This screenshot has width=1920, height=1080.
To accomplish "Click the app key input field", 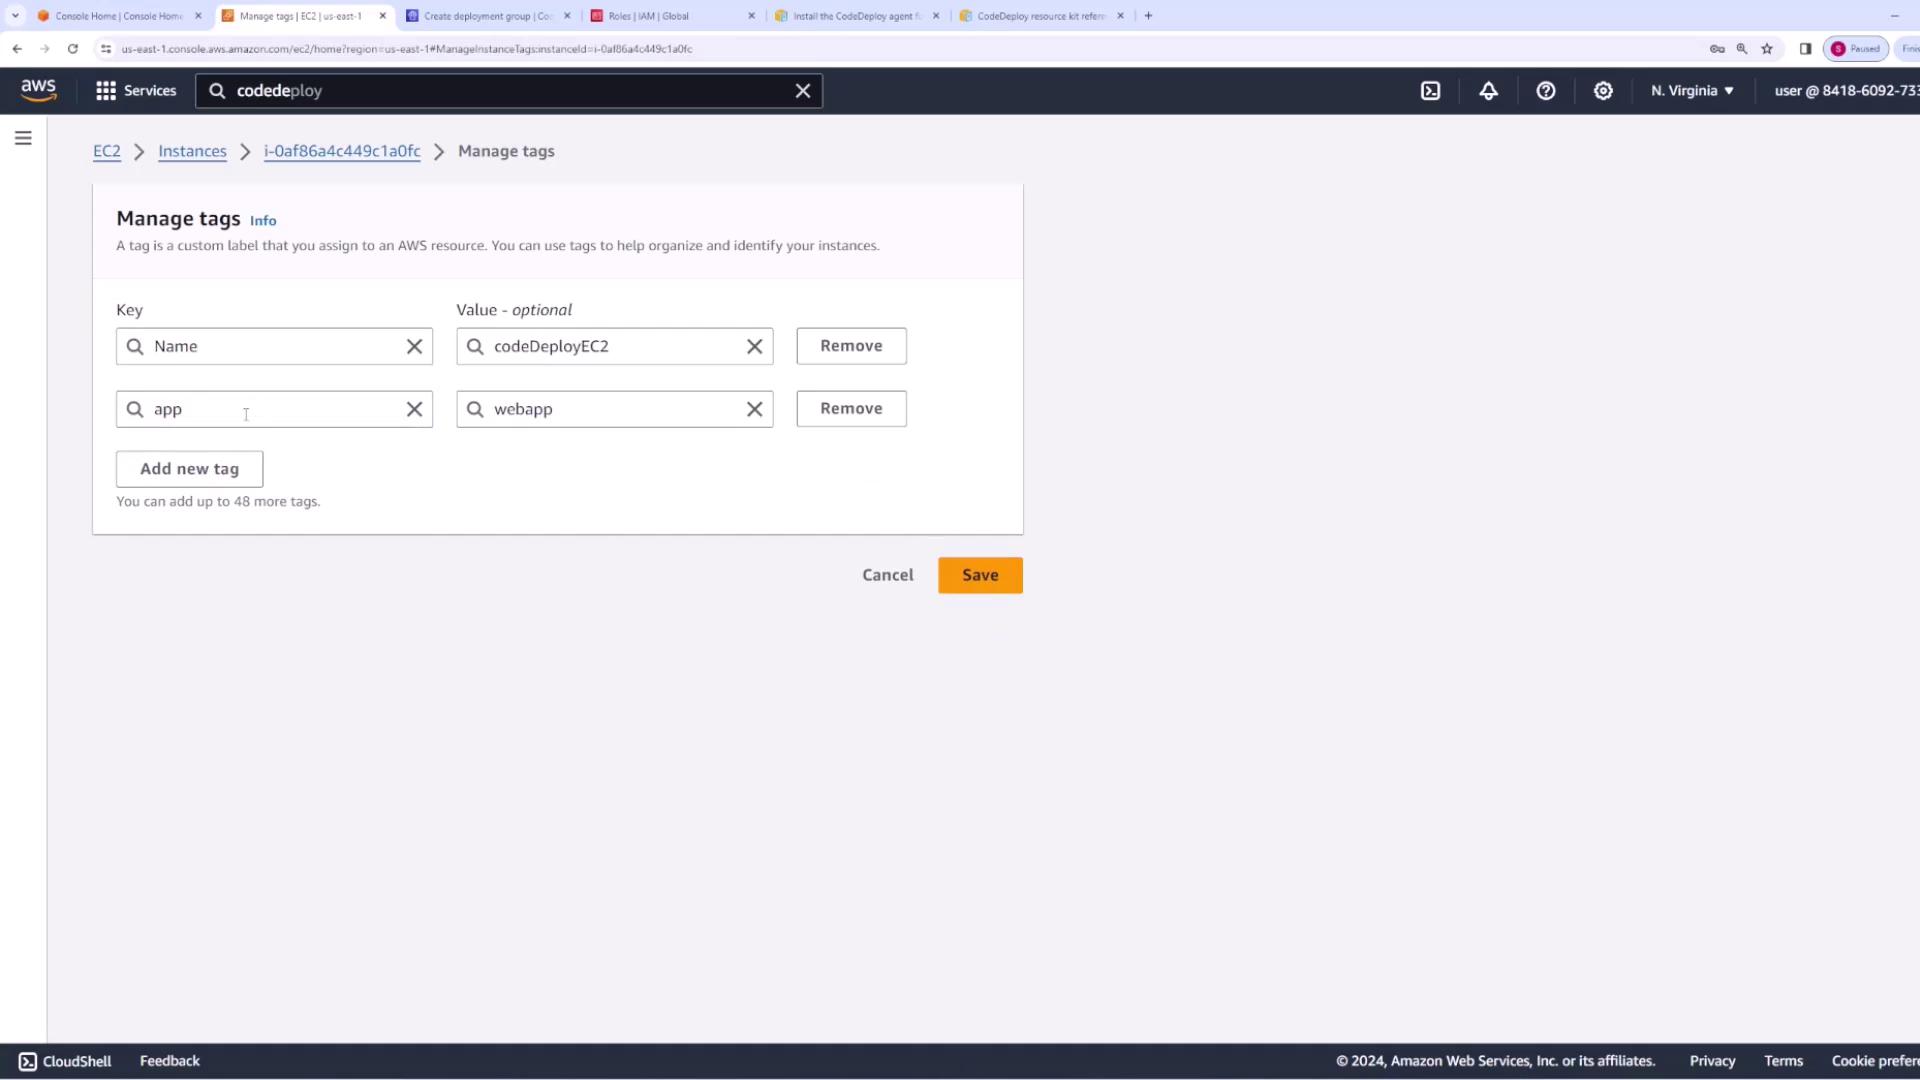I will [x=274, y=409].
